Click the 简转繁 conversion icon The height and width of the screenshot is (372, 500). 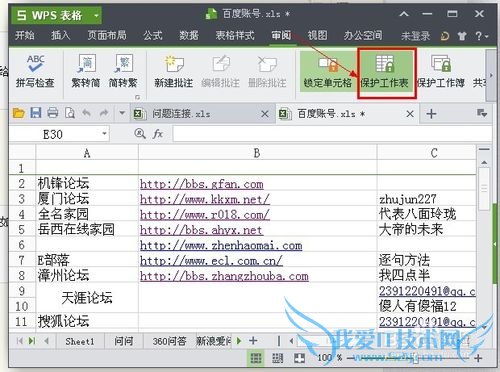click(x=123, y=64)
